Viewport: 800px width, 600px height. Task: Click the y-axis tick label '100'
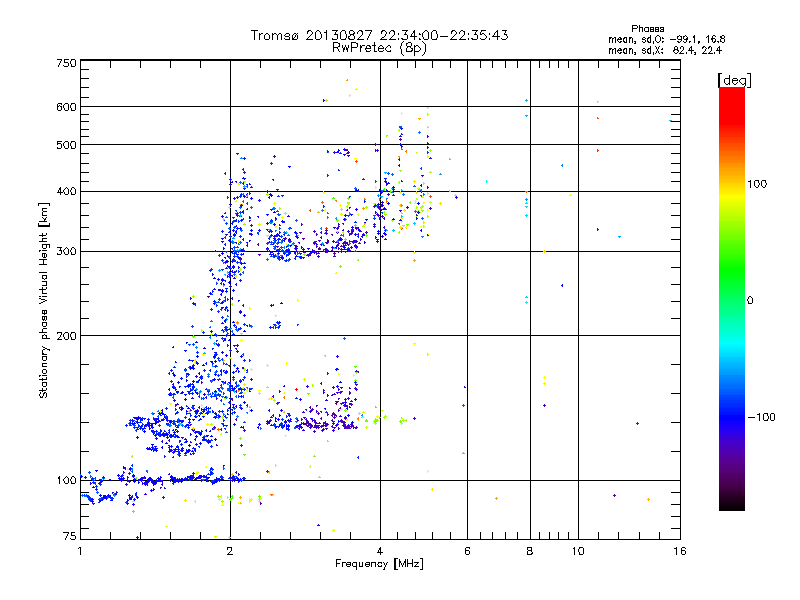pyautogui.click(x=66, y=481)
